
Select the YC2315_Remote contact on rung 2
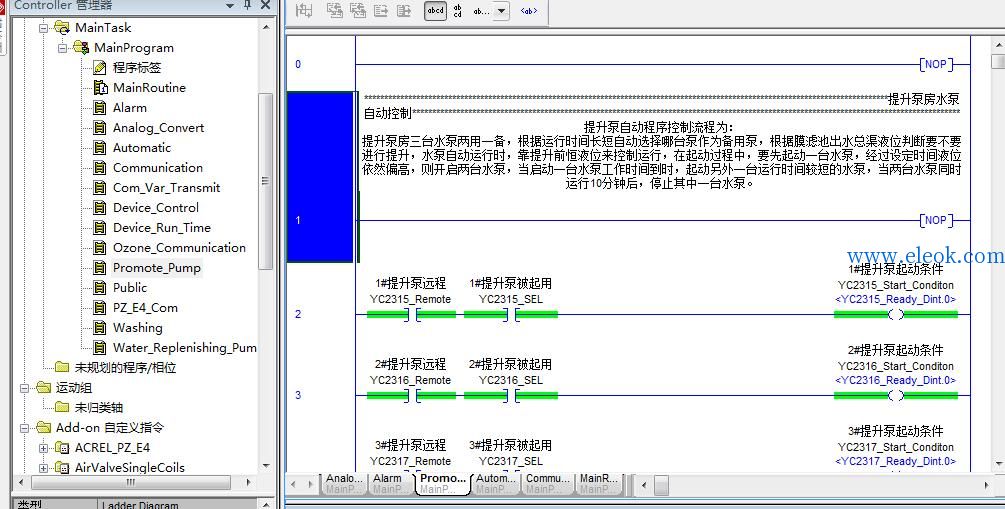(x=411, y=314)
